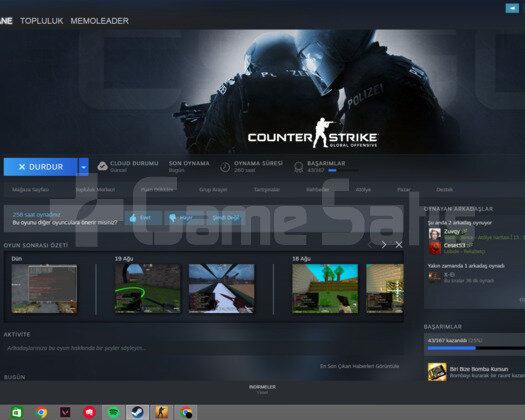Open En Son Çıkan Haberleri Görüntüle link

[x=359, y=366]
